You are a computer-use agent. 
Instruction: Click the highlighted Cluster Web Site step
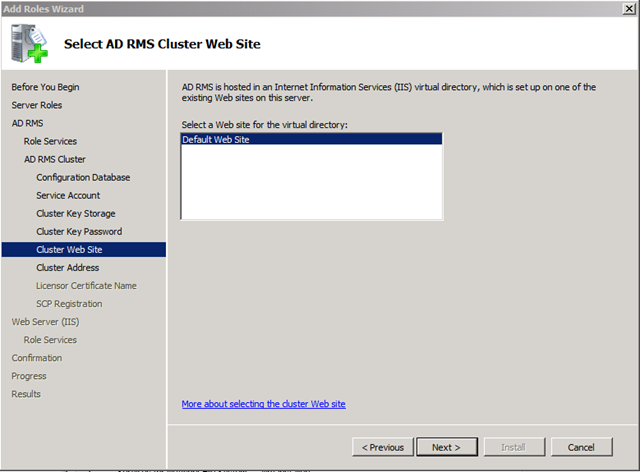[84, 249]
